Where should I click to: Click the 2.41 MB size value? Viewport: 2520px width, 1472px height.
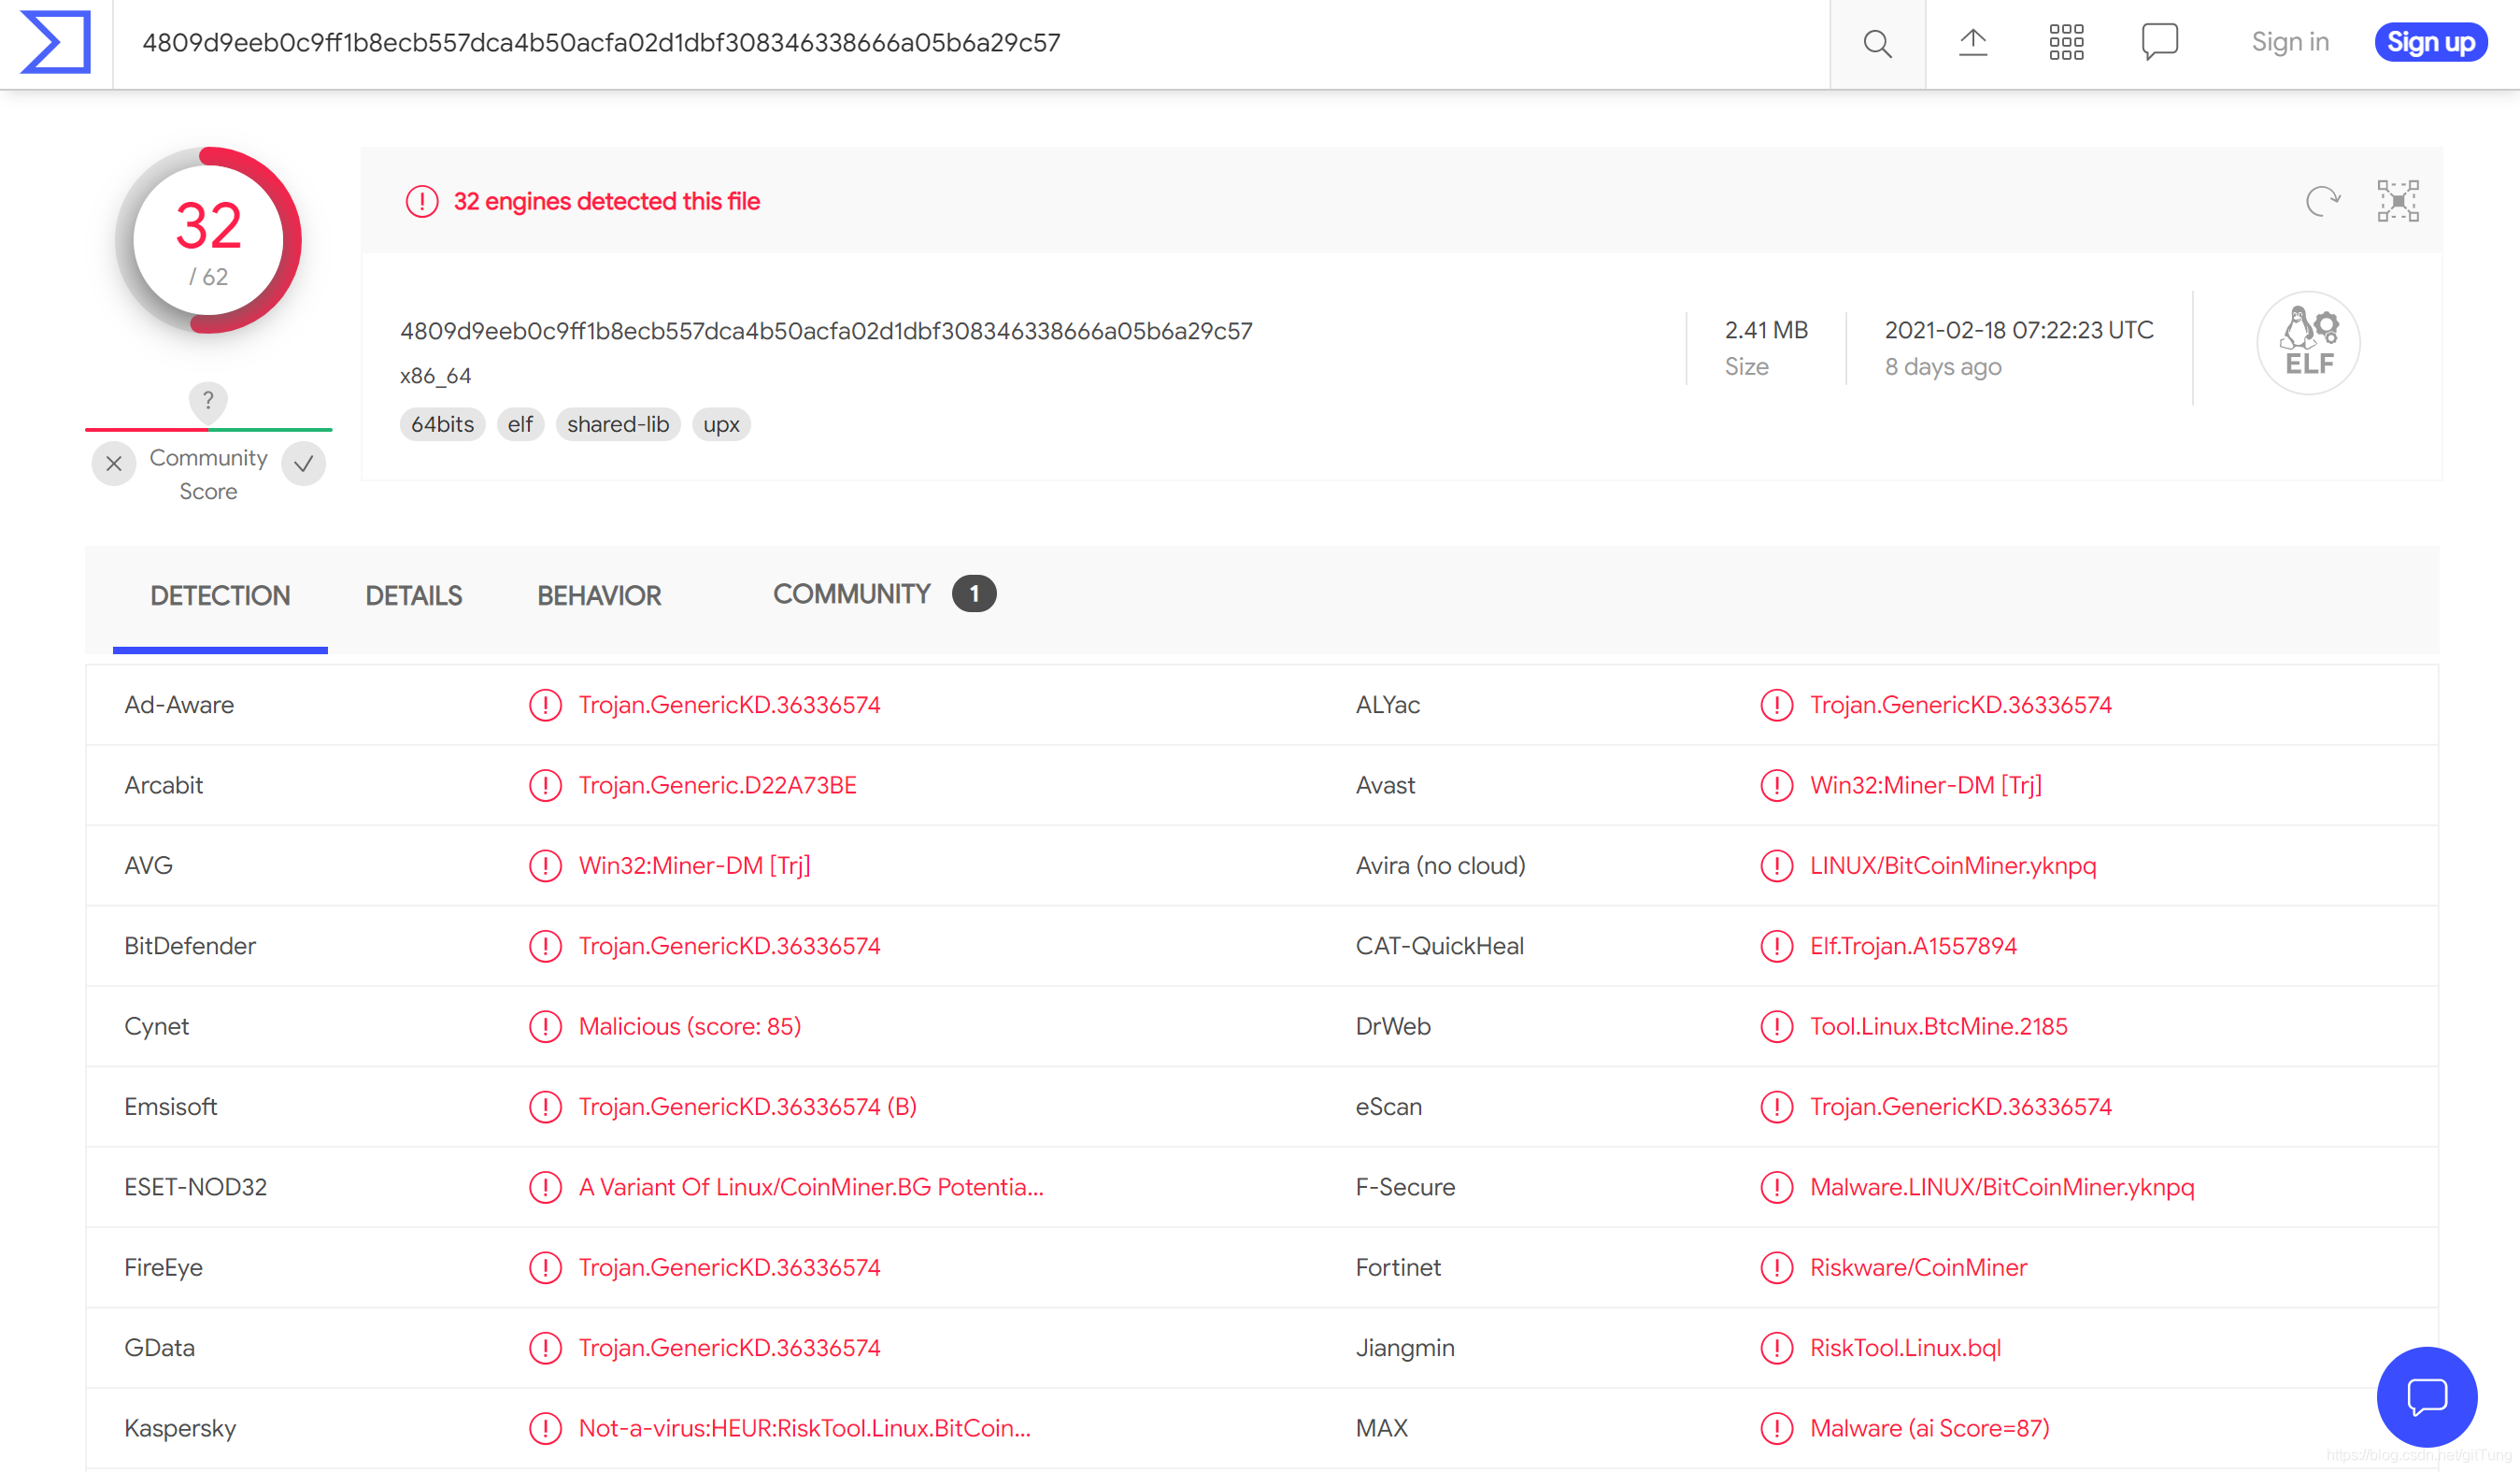(1766, 330)
